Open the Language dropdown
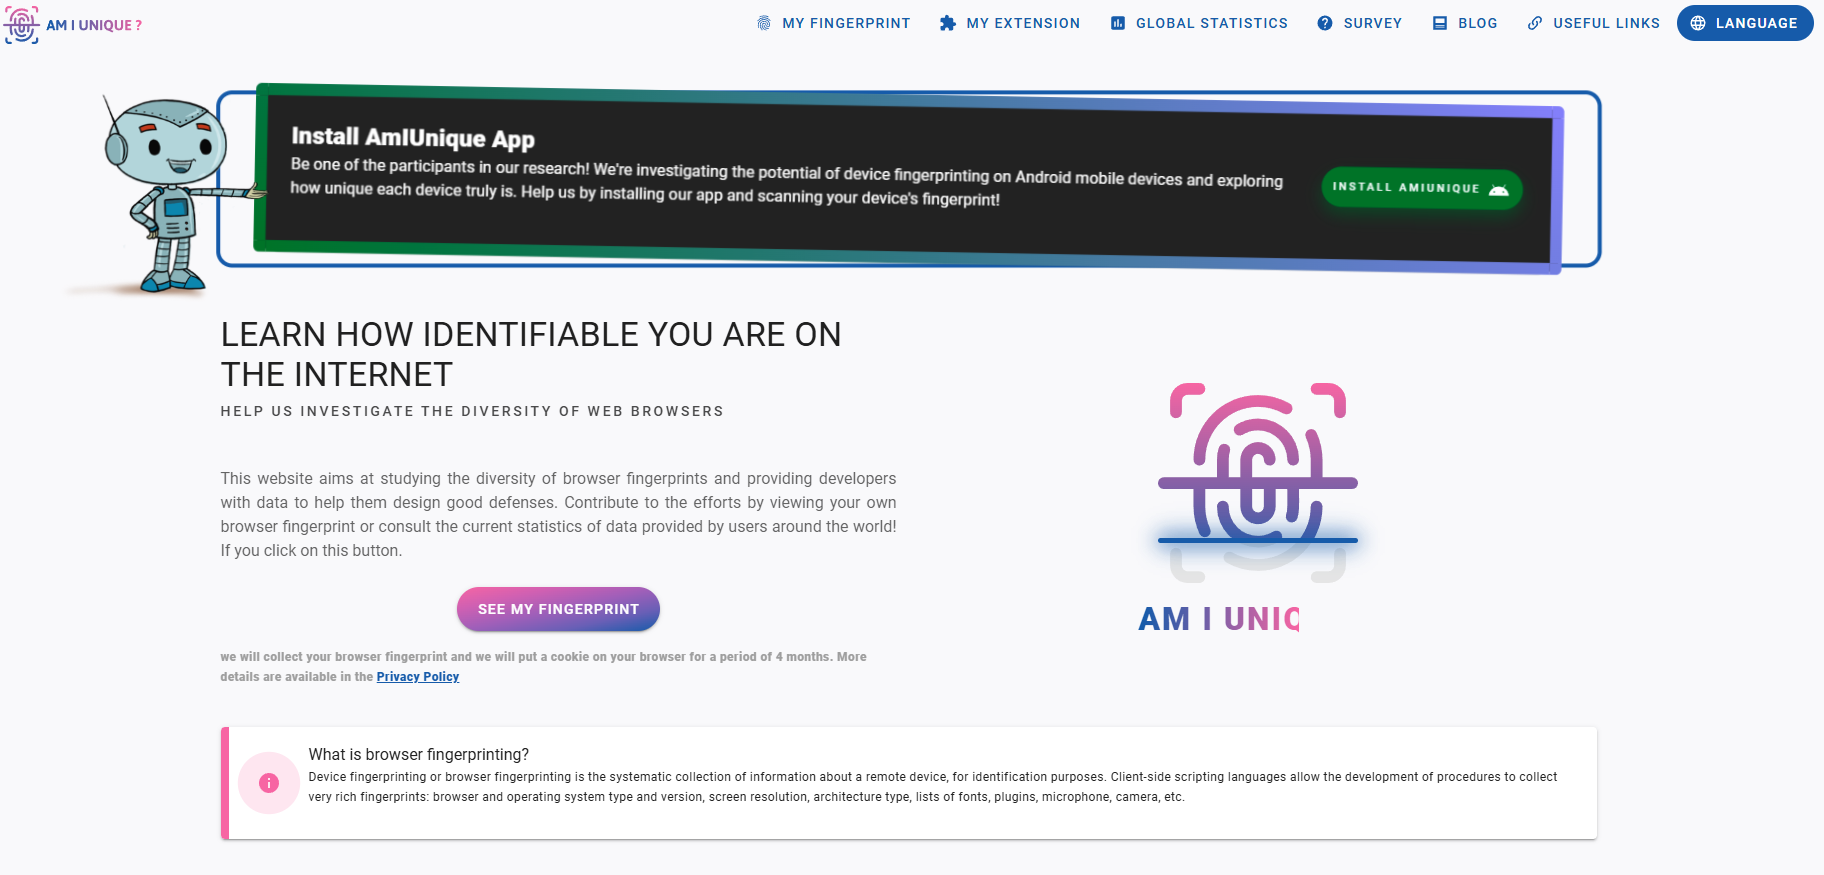The image size is (1824, 875). 1745,23
